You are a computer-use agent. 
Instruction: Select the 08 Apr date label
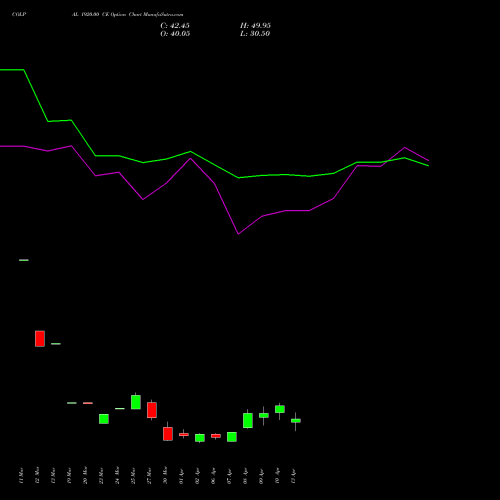tap(245, 475)
